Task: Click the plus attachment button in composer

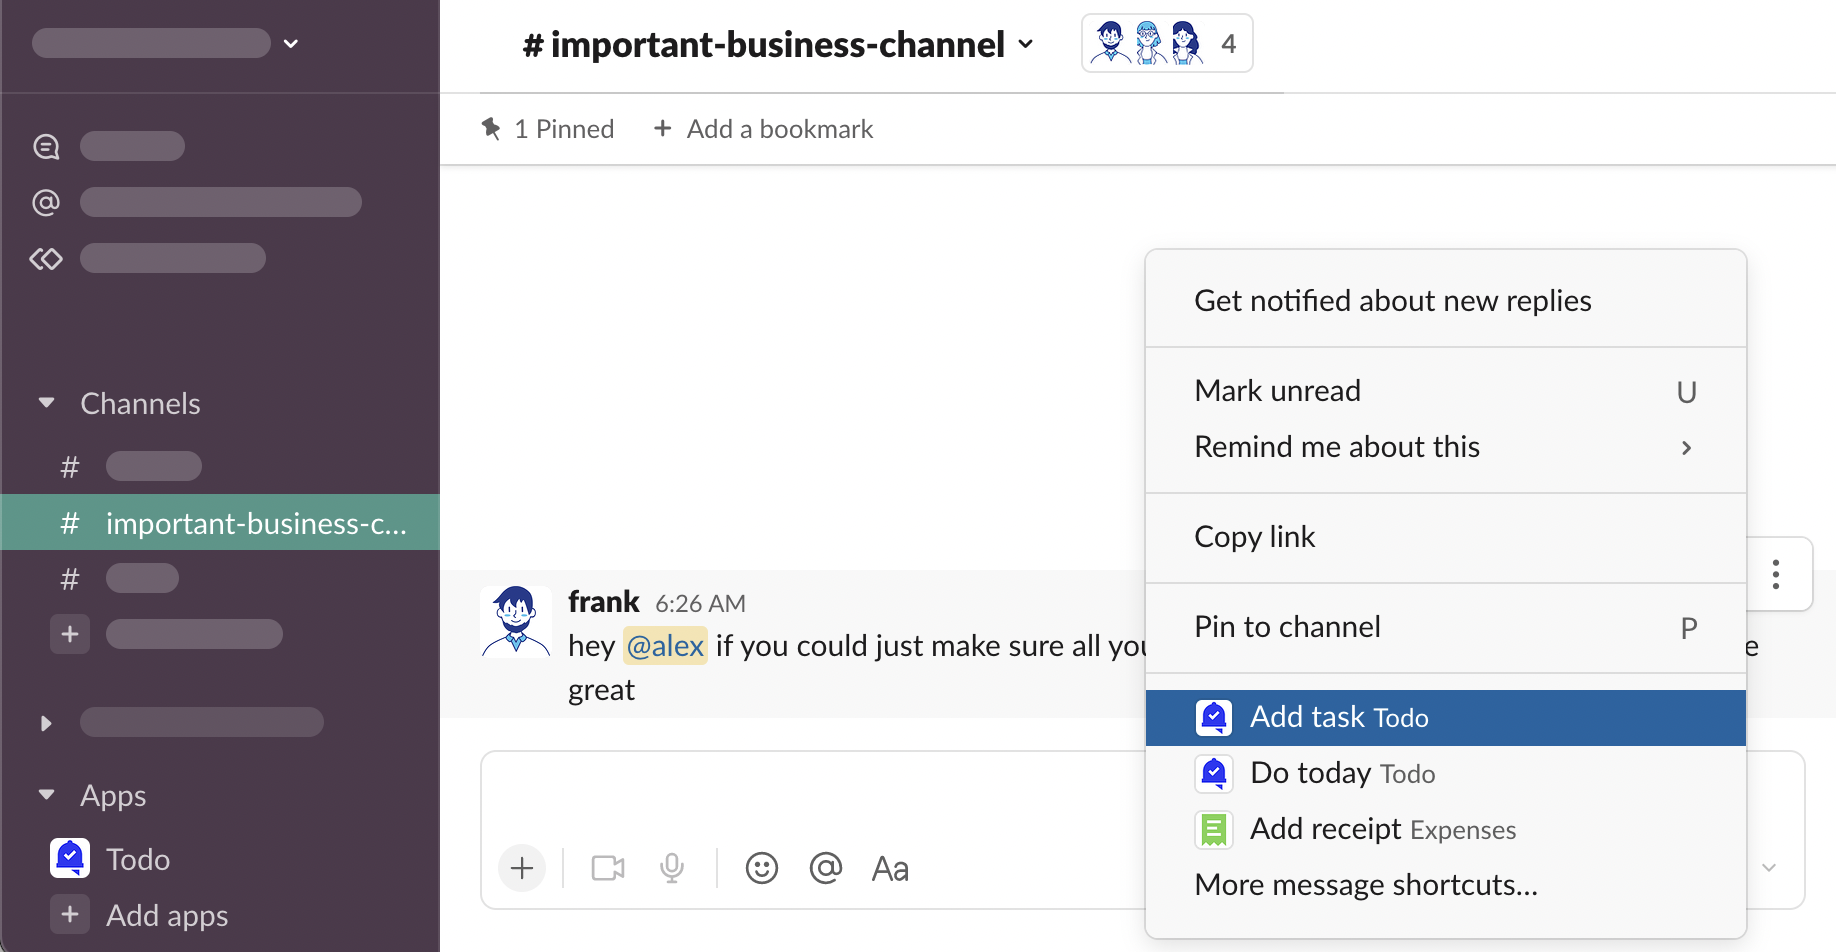Action: coord(522,868)
